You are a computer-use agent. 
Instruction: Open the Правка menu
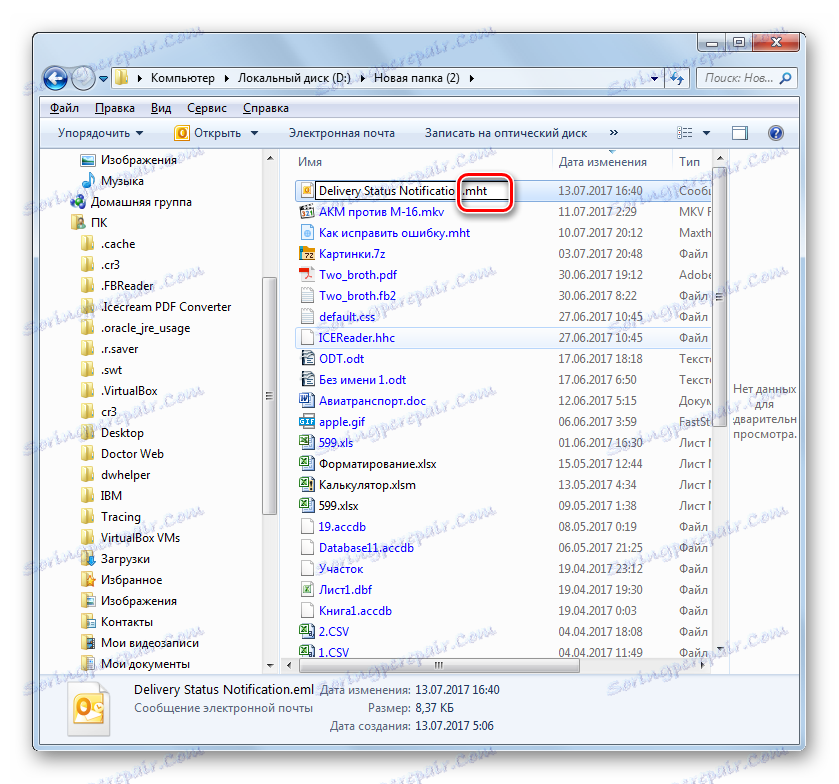pos(115,108)
